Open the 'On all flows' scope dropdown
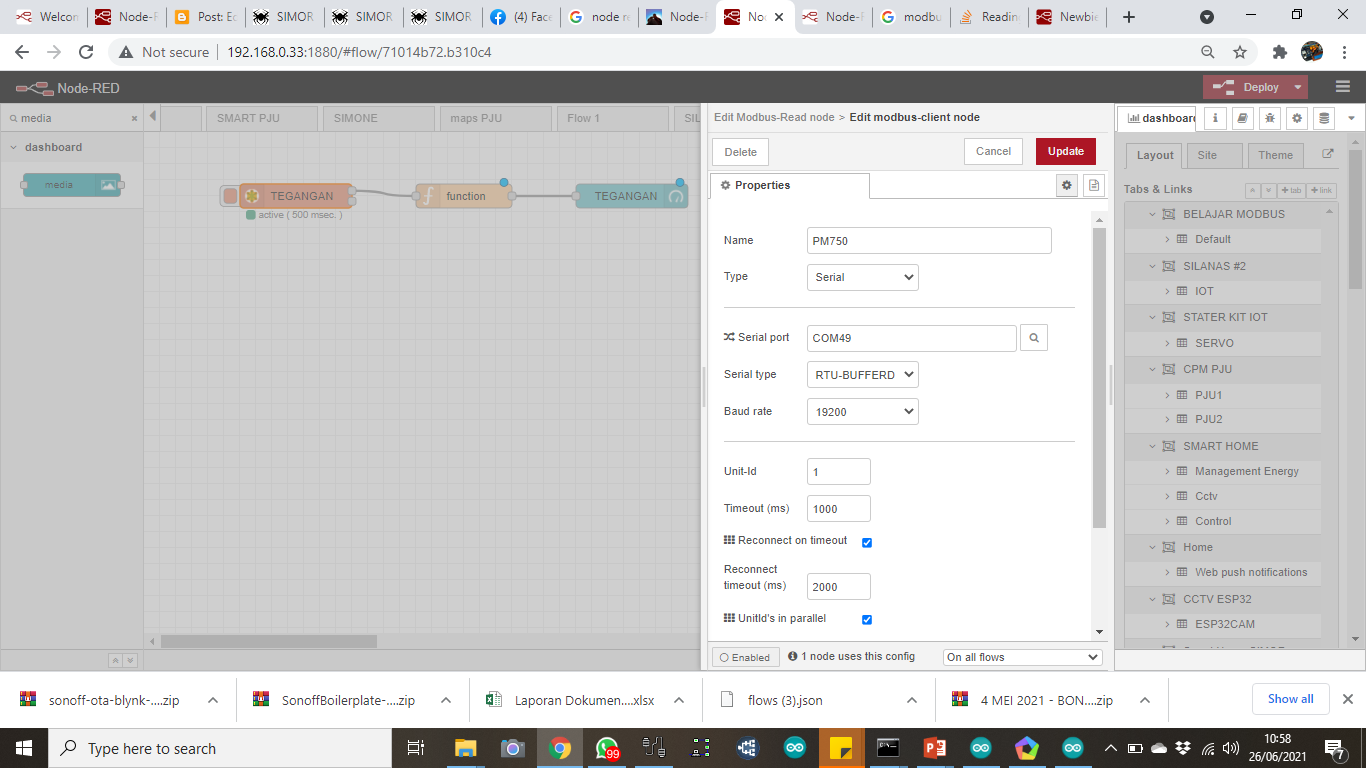 tap(1022, 657)
